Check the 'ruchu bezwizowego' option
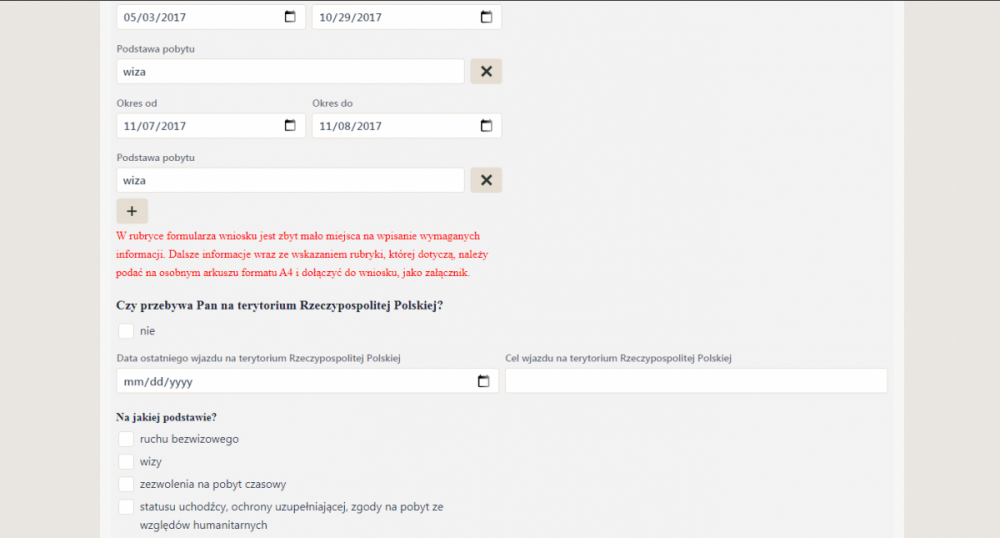This screenshot has height=538, width=1000. coord(126,439)
